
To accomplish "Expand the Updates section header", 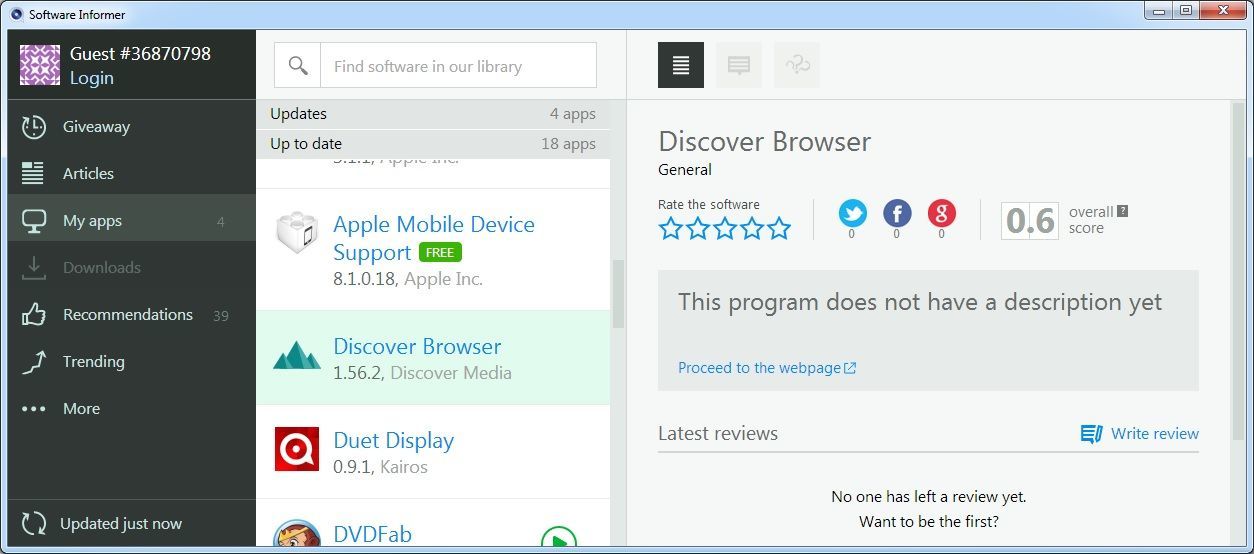I will (433, 114).
